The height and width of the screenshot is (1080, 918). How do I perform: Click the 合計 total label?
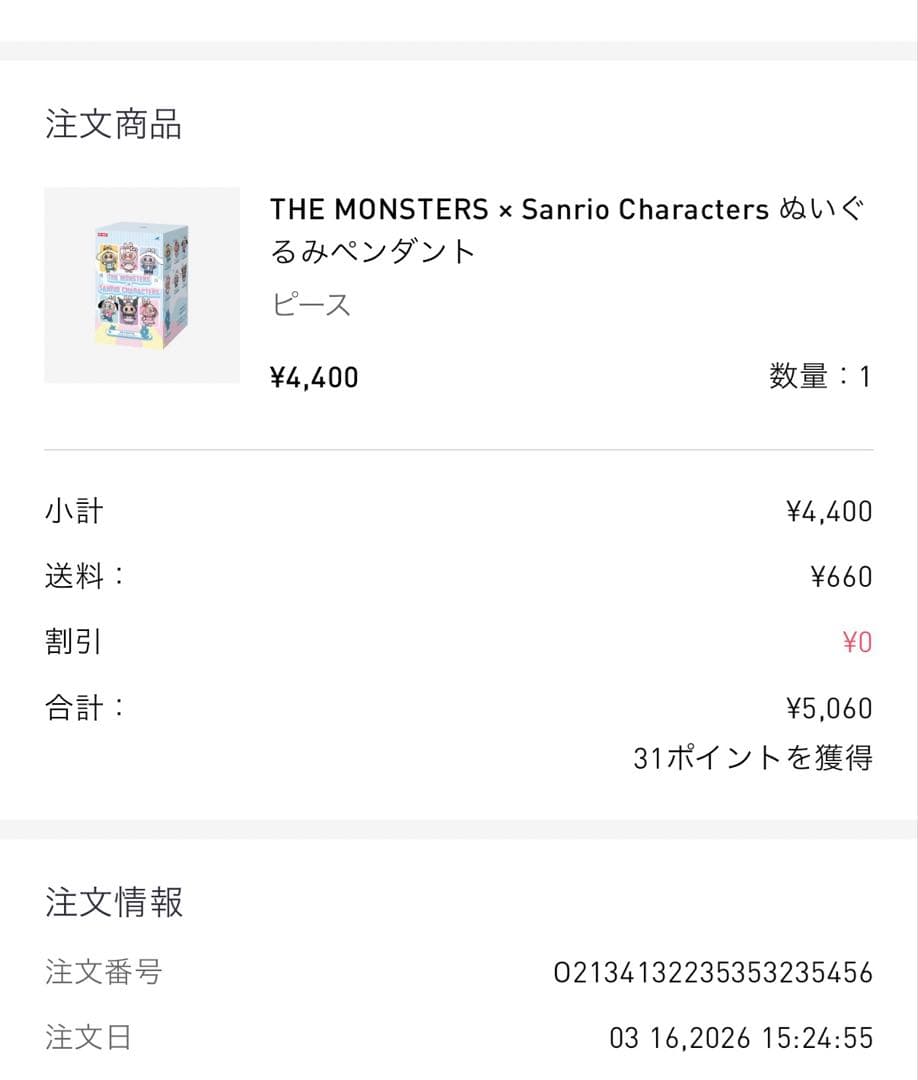[x=84, y=708]
